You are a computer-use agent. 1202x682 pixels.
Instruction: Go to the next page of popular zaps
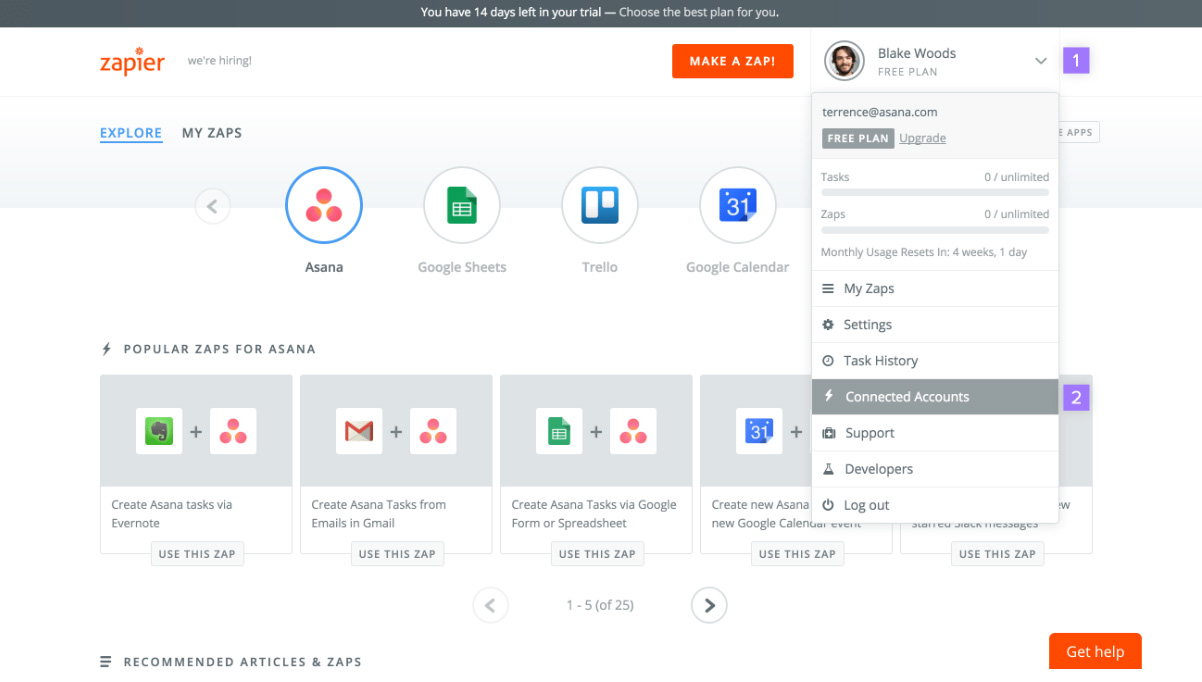coord(709,605)
